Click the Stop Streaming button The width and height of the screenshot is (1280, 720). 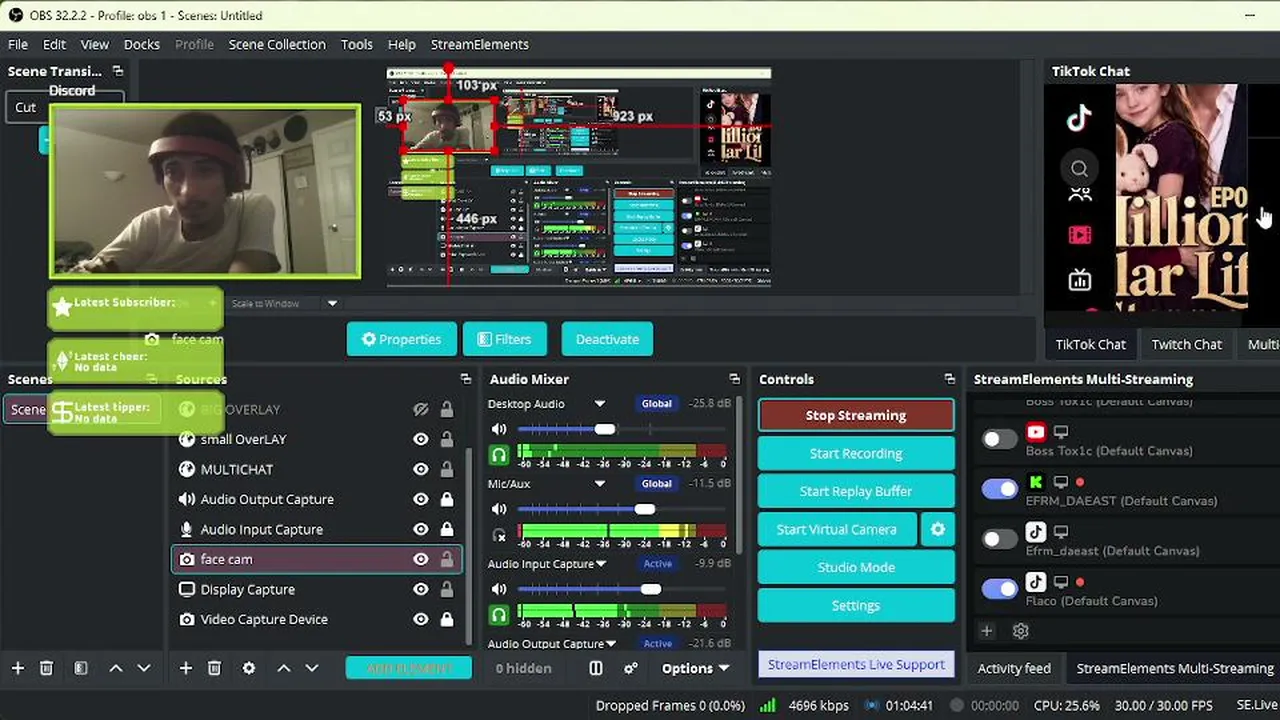tap(856, 415)
